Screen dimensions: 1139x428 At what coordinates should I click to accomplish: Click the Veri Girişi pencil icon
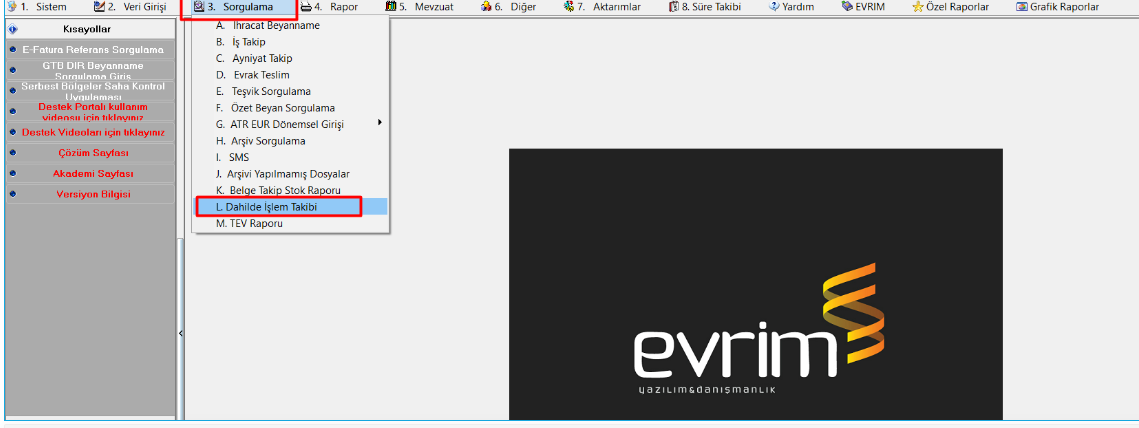100,7
